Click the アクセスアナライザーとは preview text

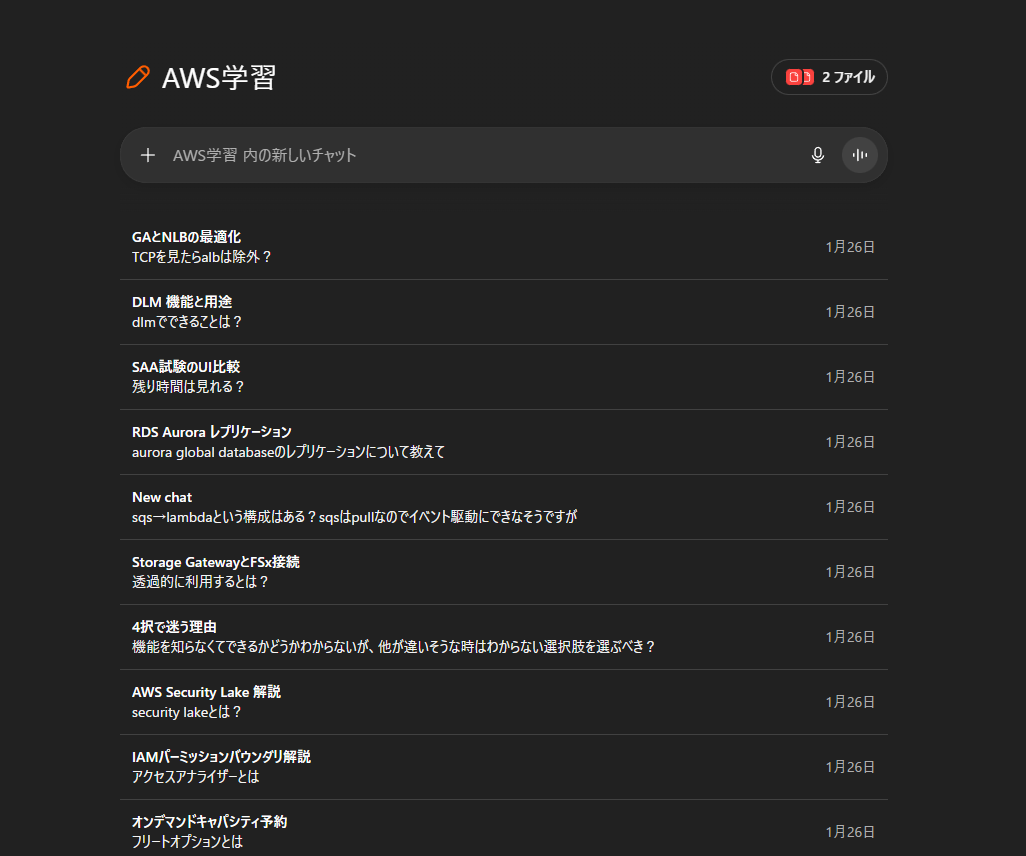[x=196, y=777]
